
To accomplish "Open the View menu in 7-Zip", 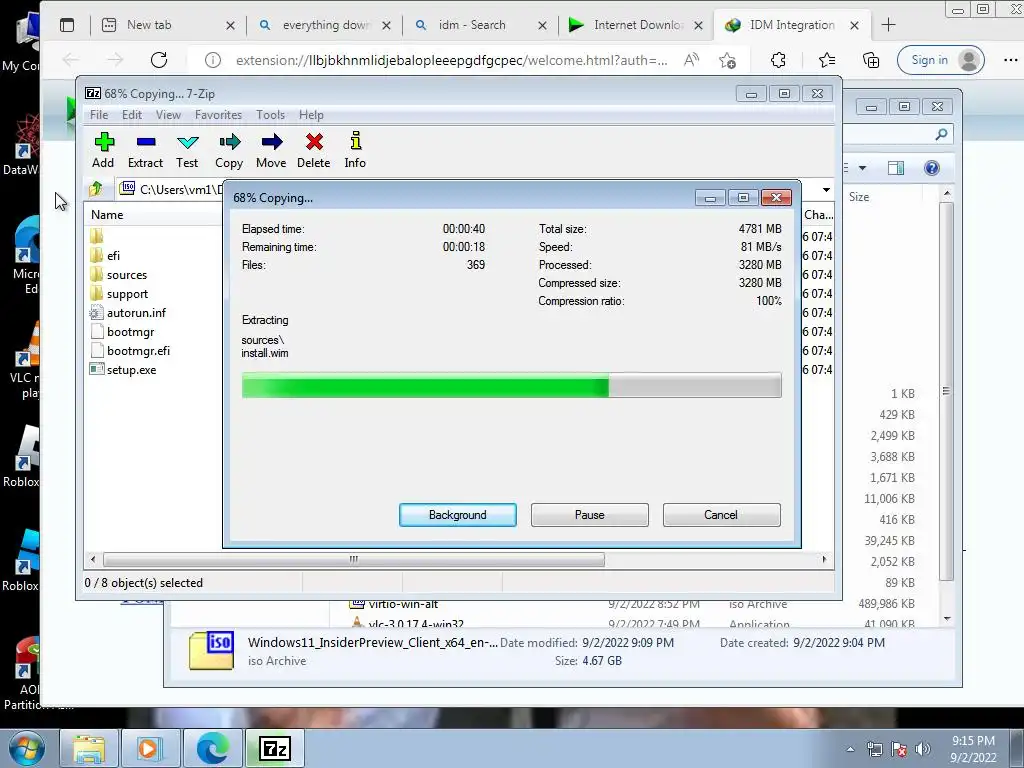I will 168,115.
